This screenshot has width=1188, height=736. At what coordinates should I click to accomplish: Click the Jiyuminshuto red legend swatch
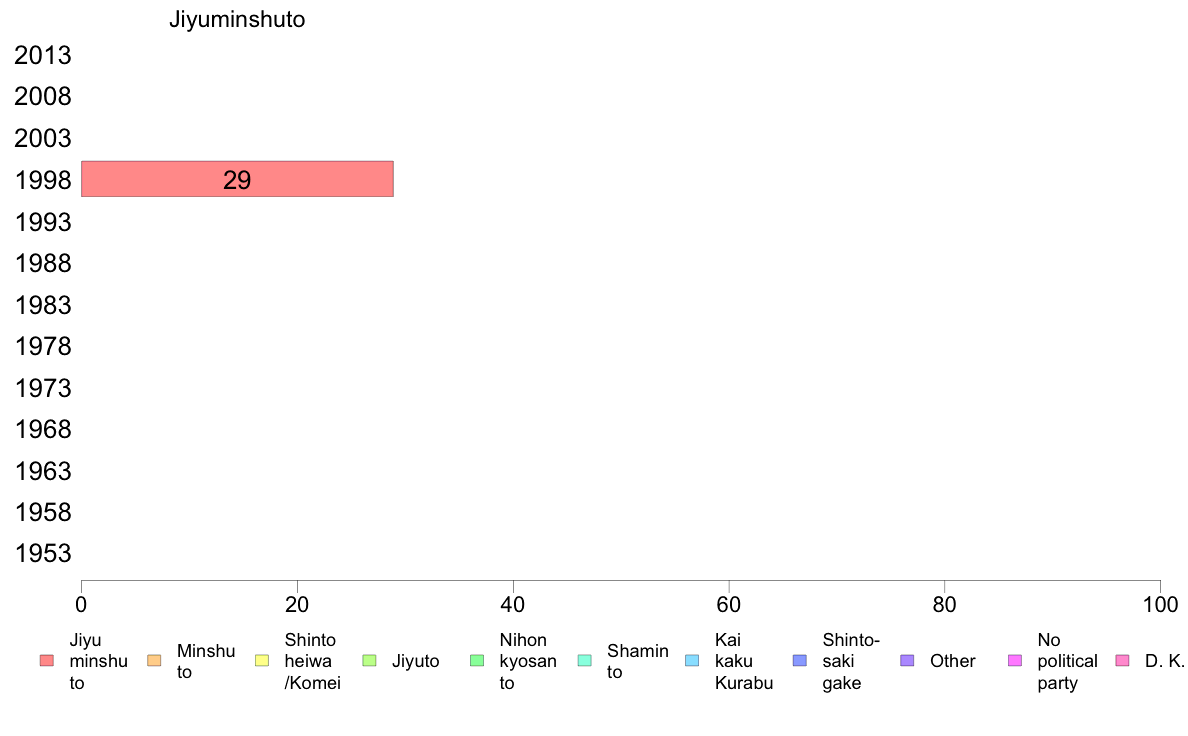(47, 661)
